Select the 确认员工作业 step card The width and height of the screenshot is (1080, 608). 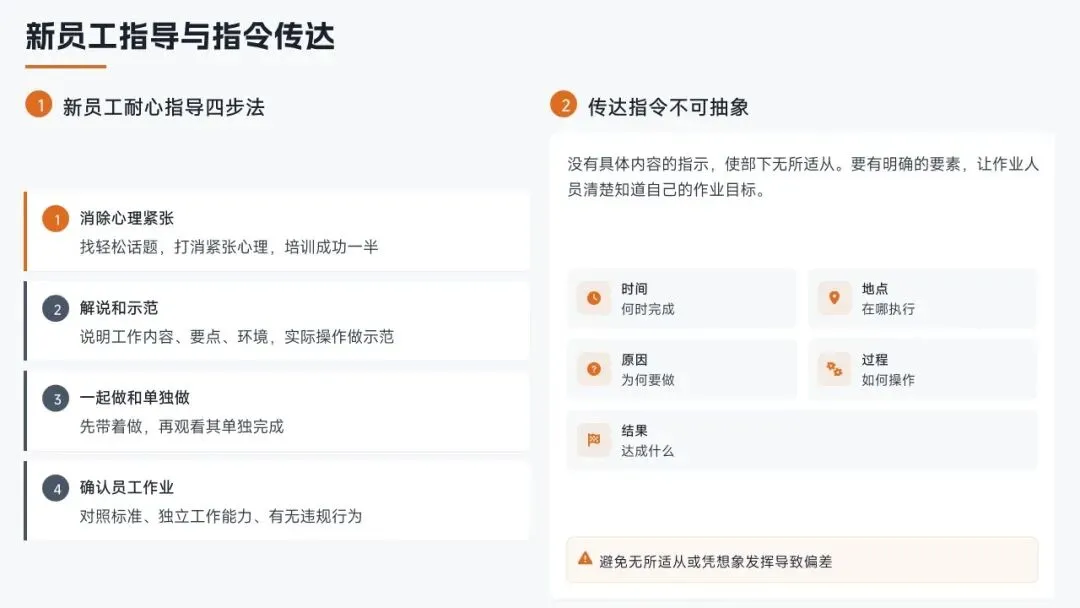(x=277, y=501)
